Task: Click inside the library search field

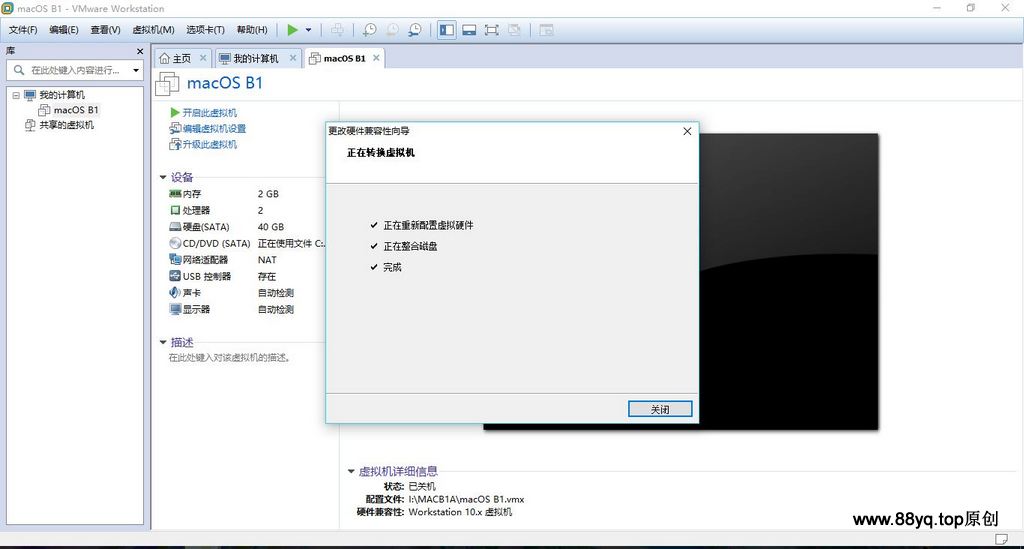Action: 75,70
